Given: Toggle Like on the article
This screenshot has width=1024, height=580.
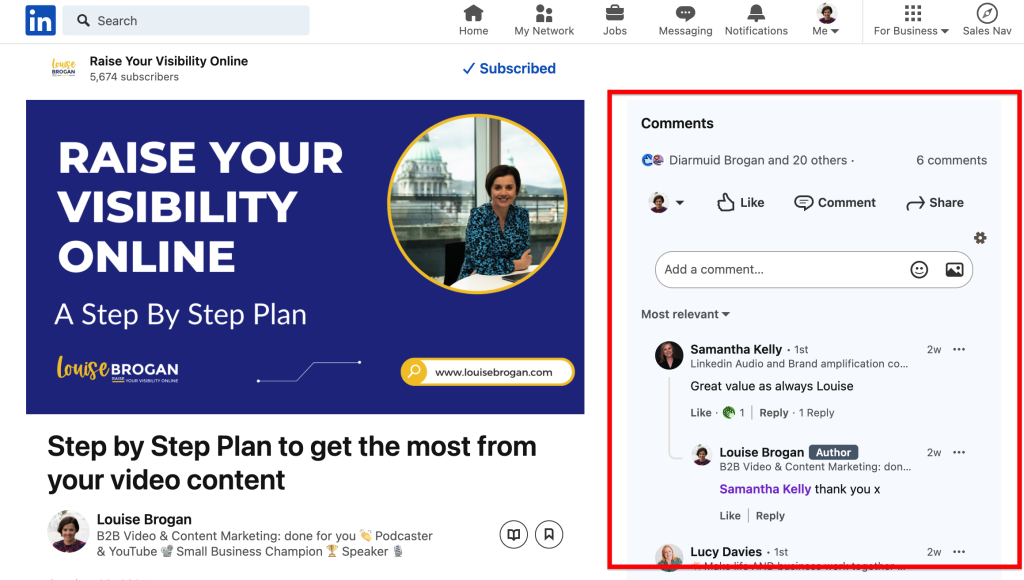Looking at the screenshot, I should (741, 202).
